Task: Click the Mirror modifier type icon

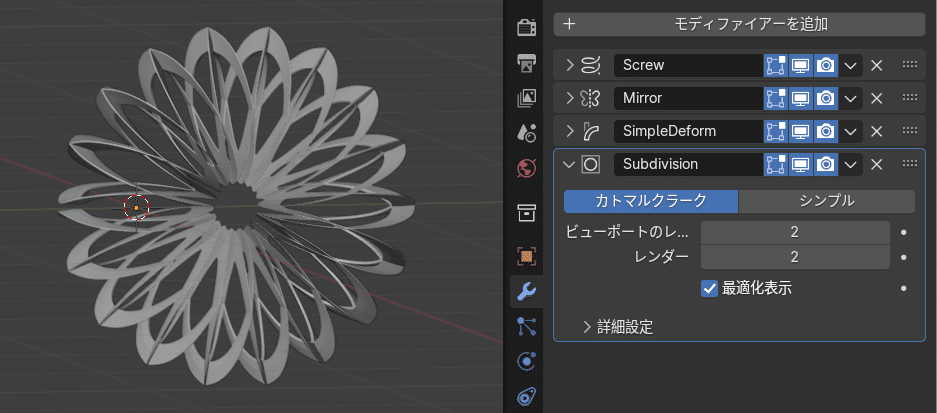Action: tap(590, 98)
